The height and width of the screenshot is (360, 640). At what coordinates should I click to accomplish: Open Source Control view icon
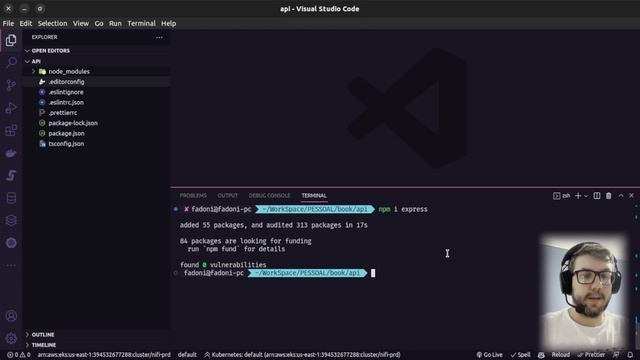11,85
